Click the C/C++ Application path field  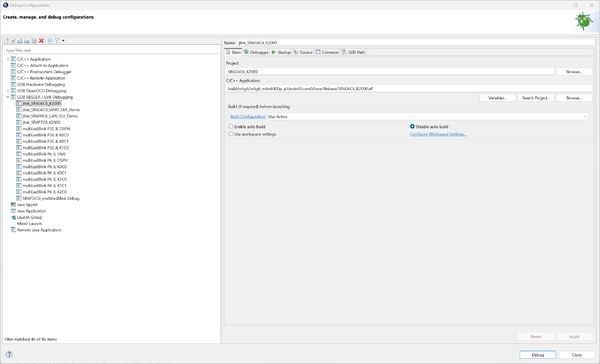point(409,88)
